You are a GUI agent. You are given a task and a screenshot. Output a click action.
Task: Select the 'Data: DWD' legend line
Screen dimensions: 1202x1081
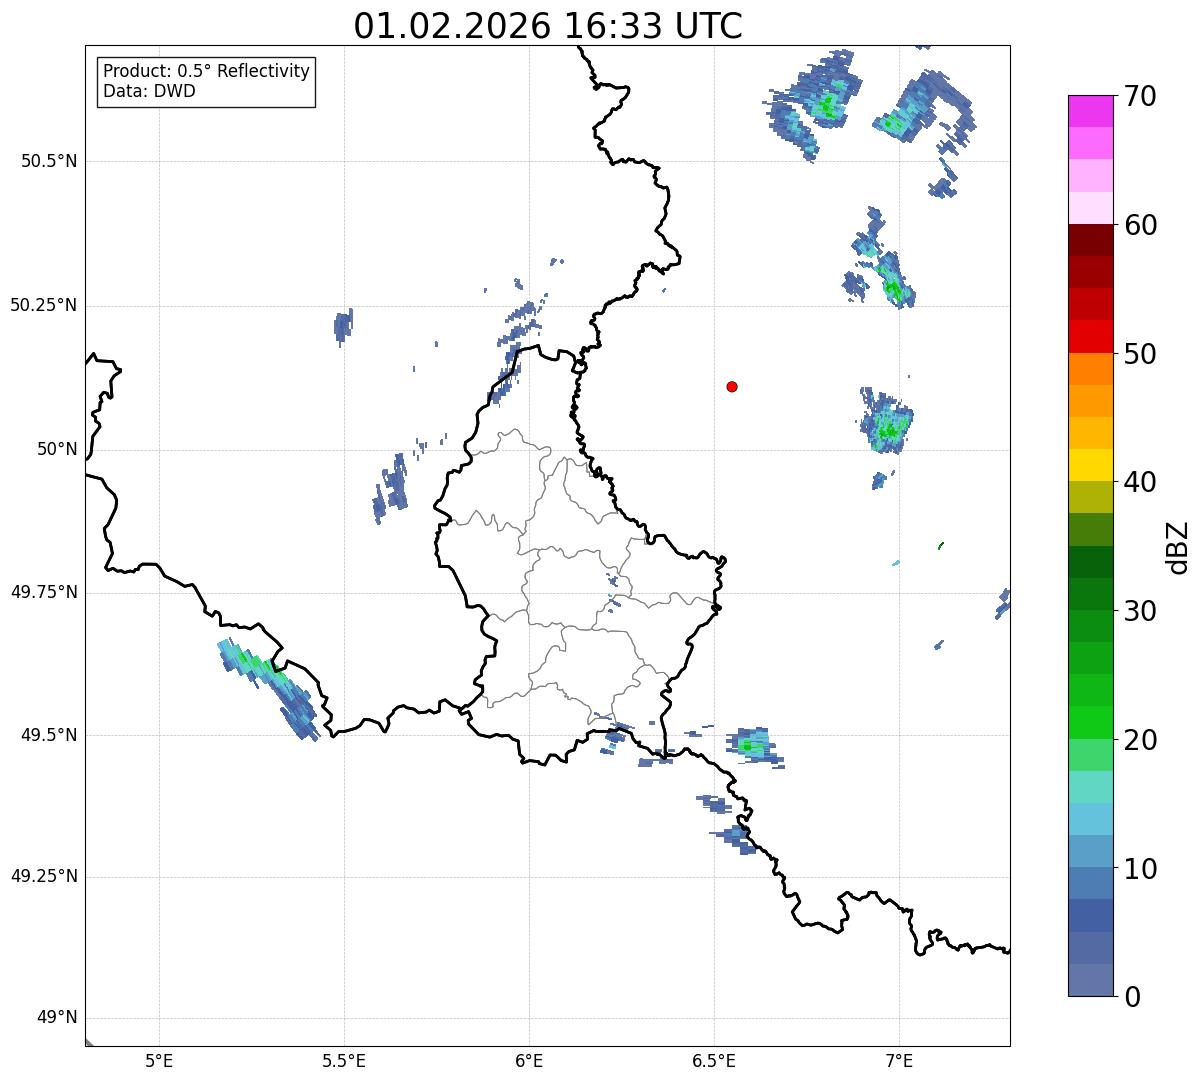pyautogui.click(x=149, y=91)
